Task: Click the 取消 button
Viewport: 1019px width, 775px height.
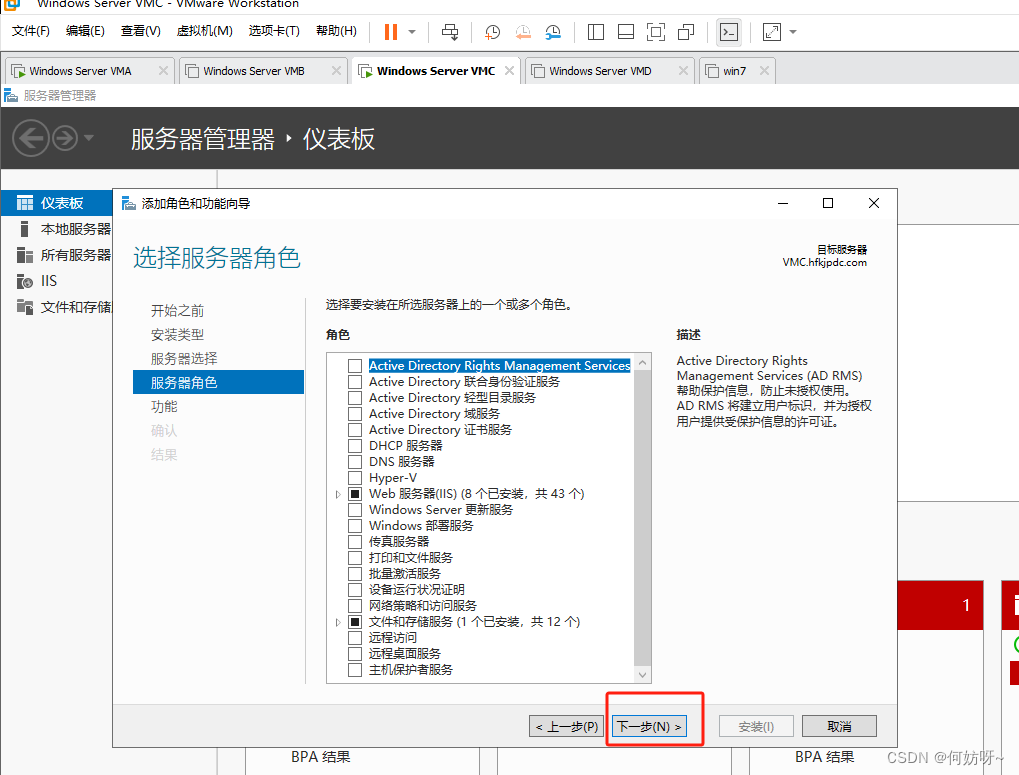Action: click(840, 727)
